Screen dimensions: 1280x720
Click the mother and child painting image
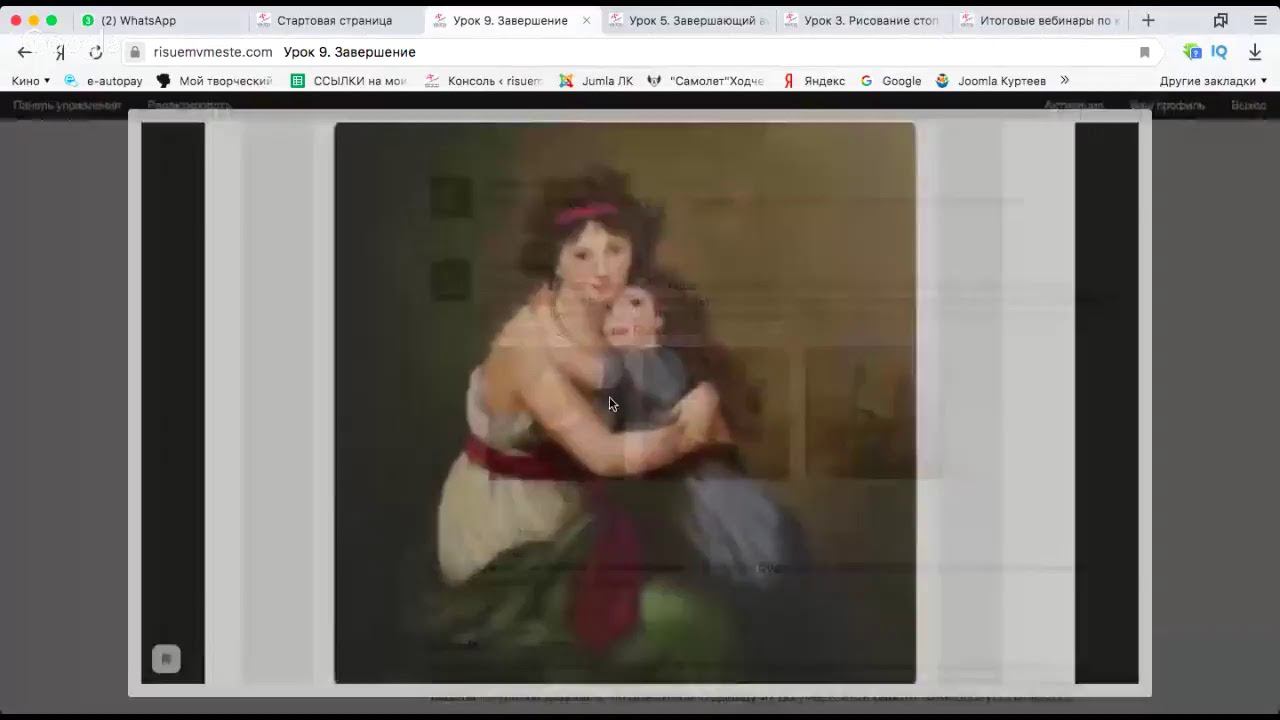click(625, 402)
